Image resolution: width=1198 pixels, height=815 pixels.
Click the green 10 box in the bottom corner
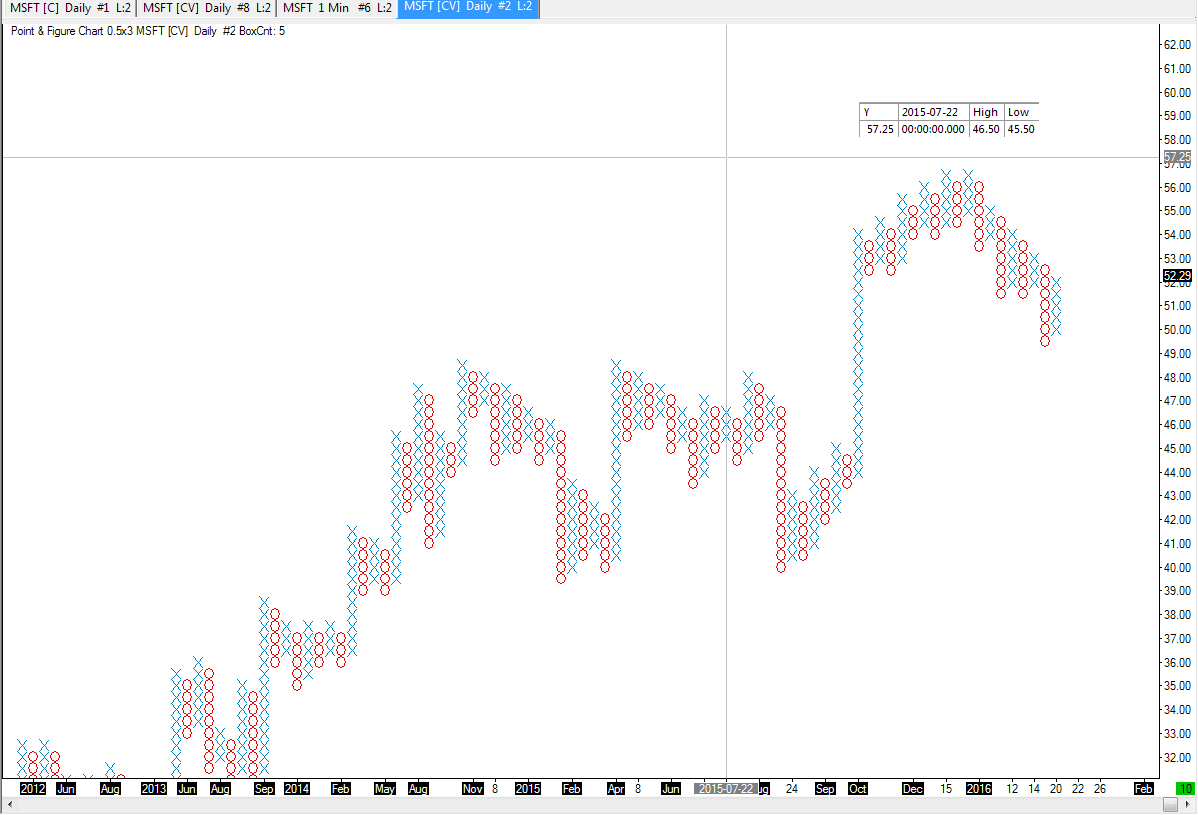[1185, 788]
